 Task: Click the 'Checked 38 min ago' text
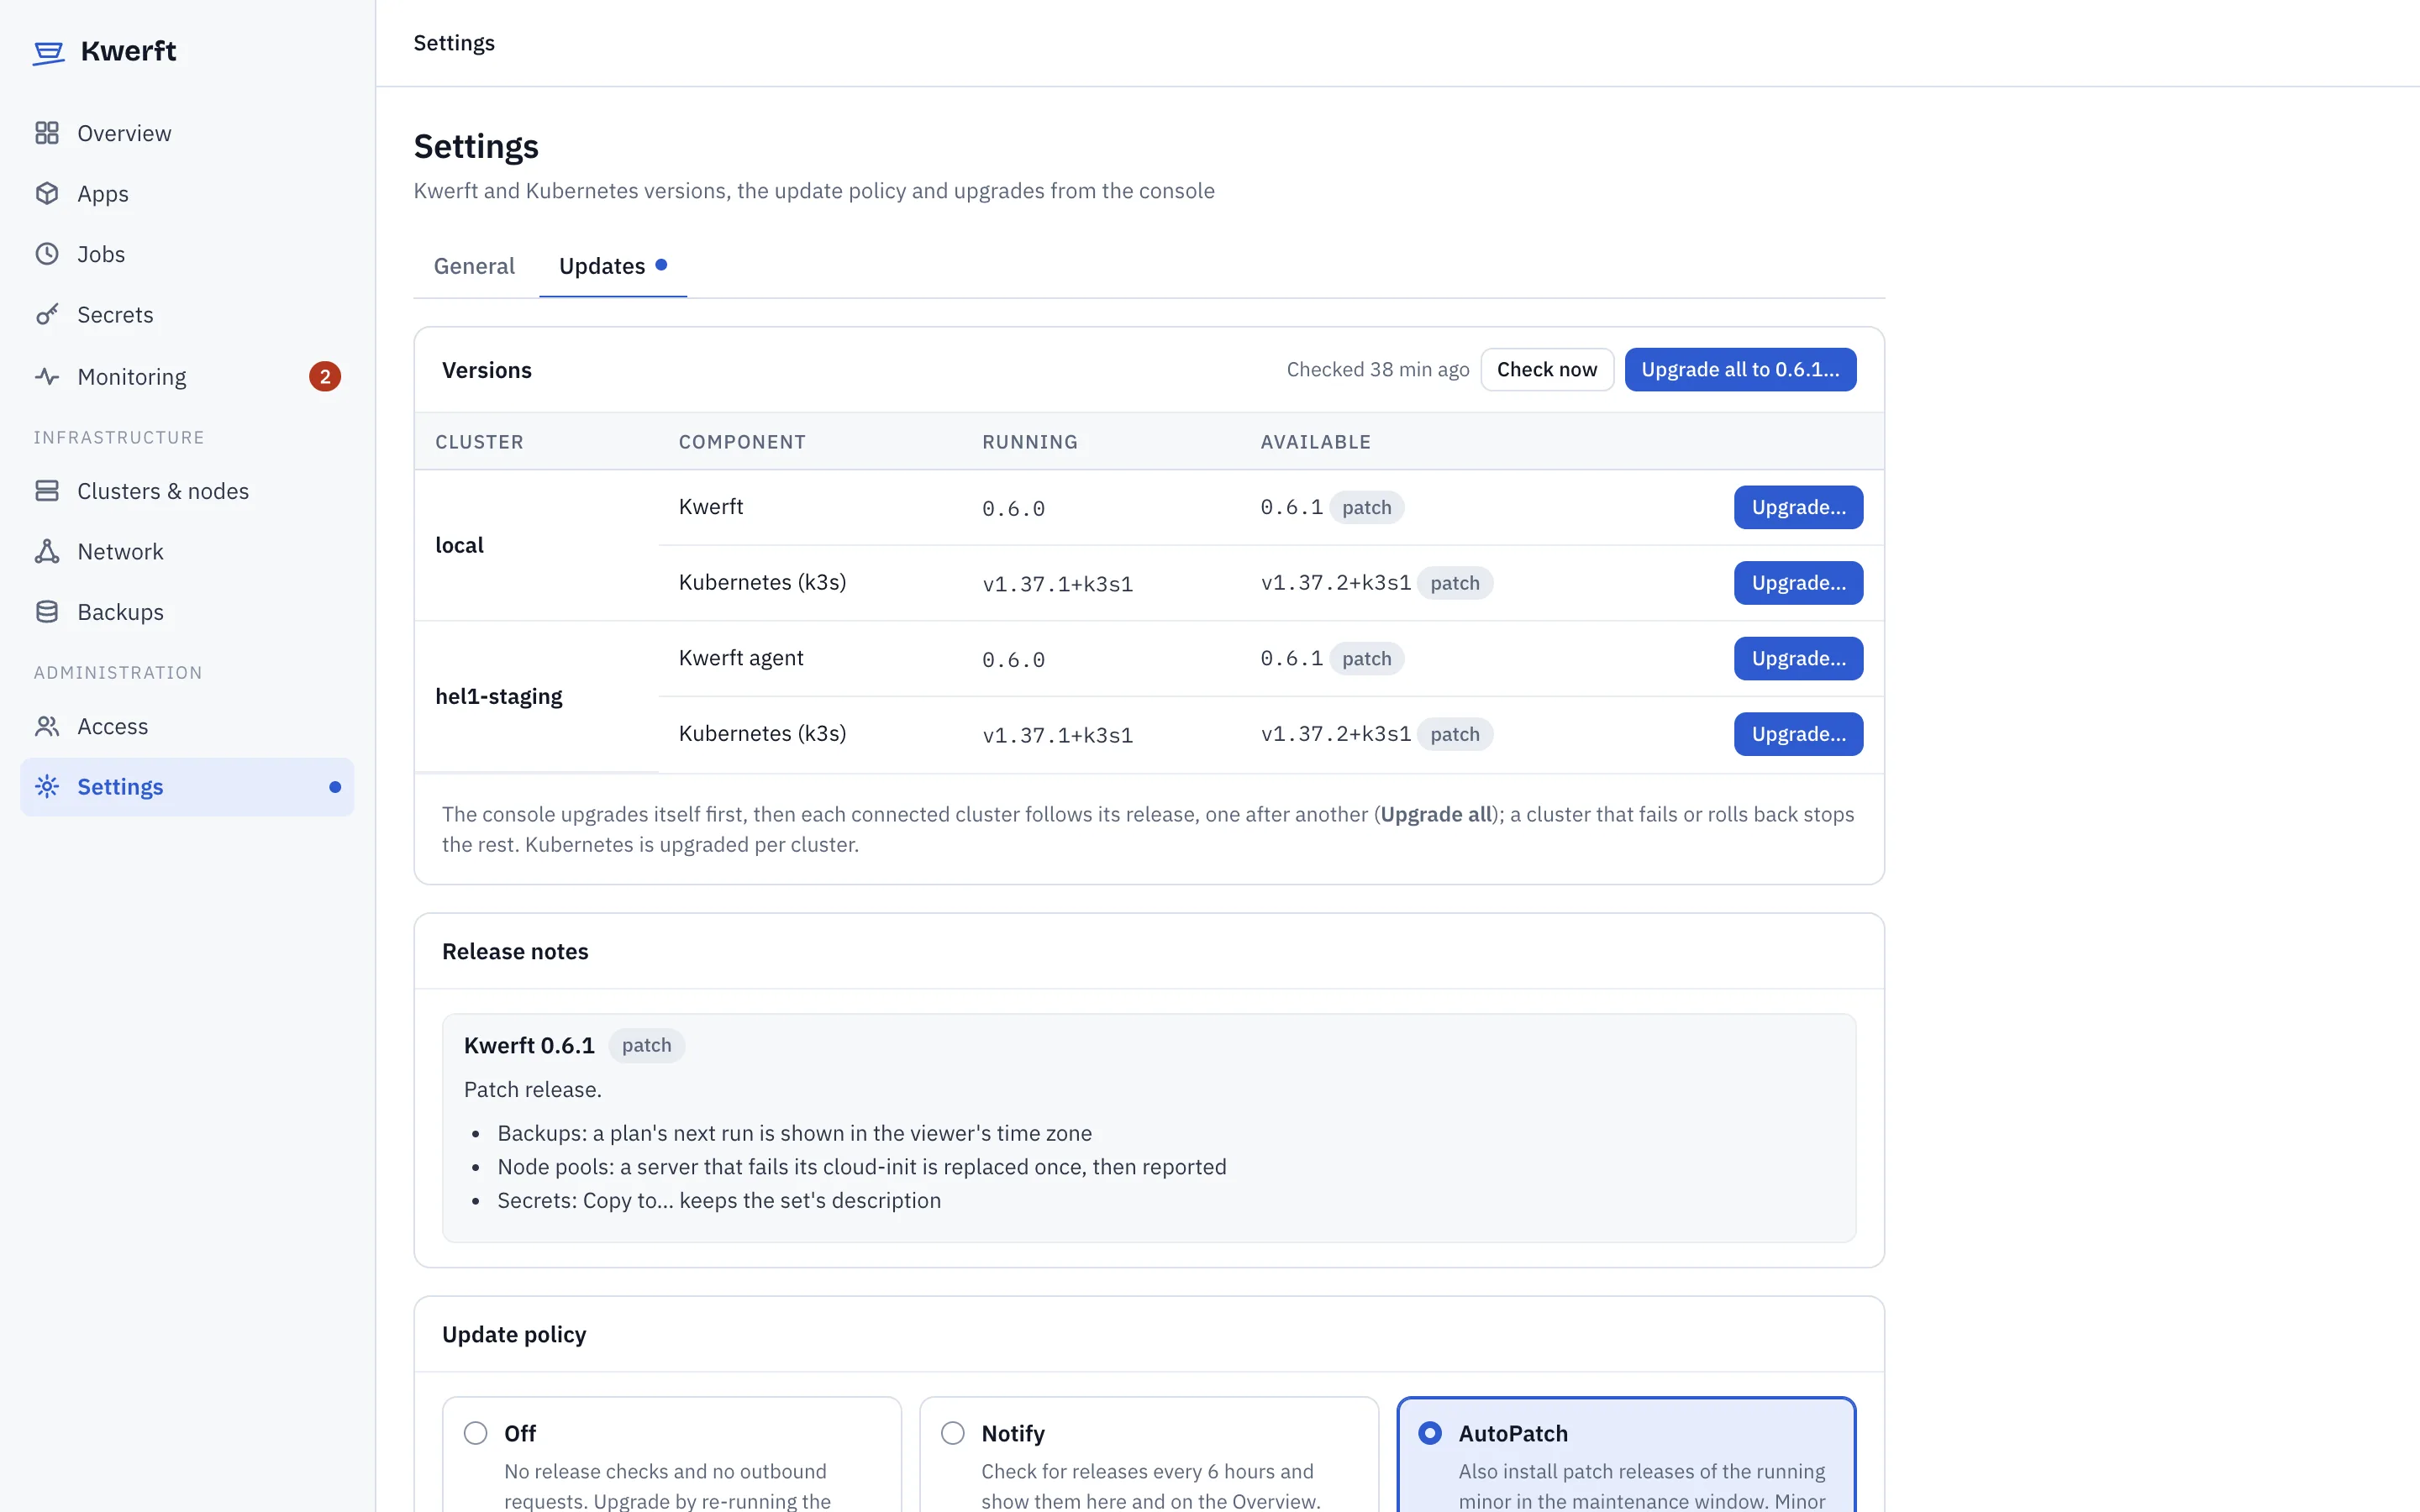(1378, 369)
